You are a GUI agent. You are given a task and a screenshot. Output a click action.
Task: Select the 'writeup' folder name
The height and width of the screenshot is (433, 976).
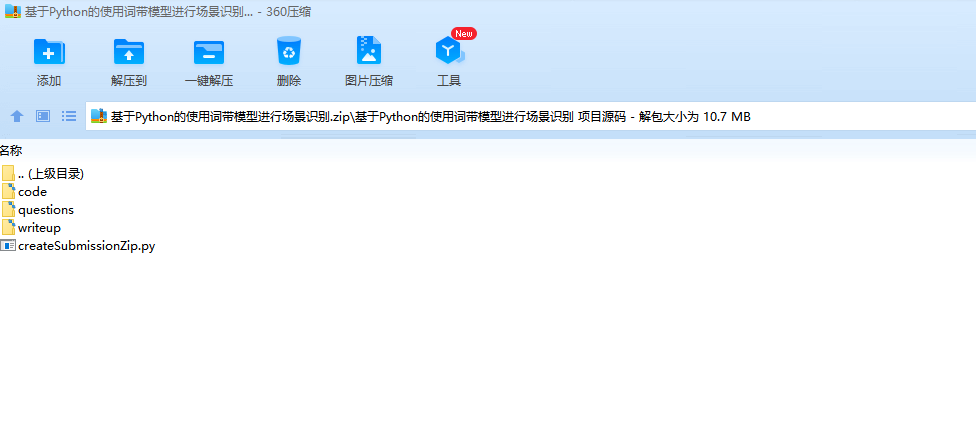tap(39, 228)
